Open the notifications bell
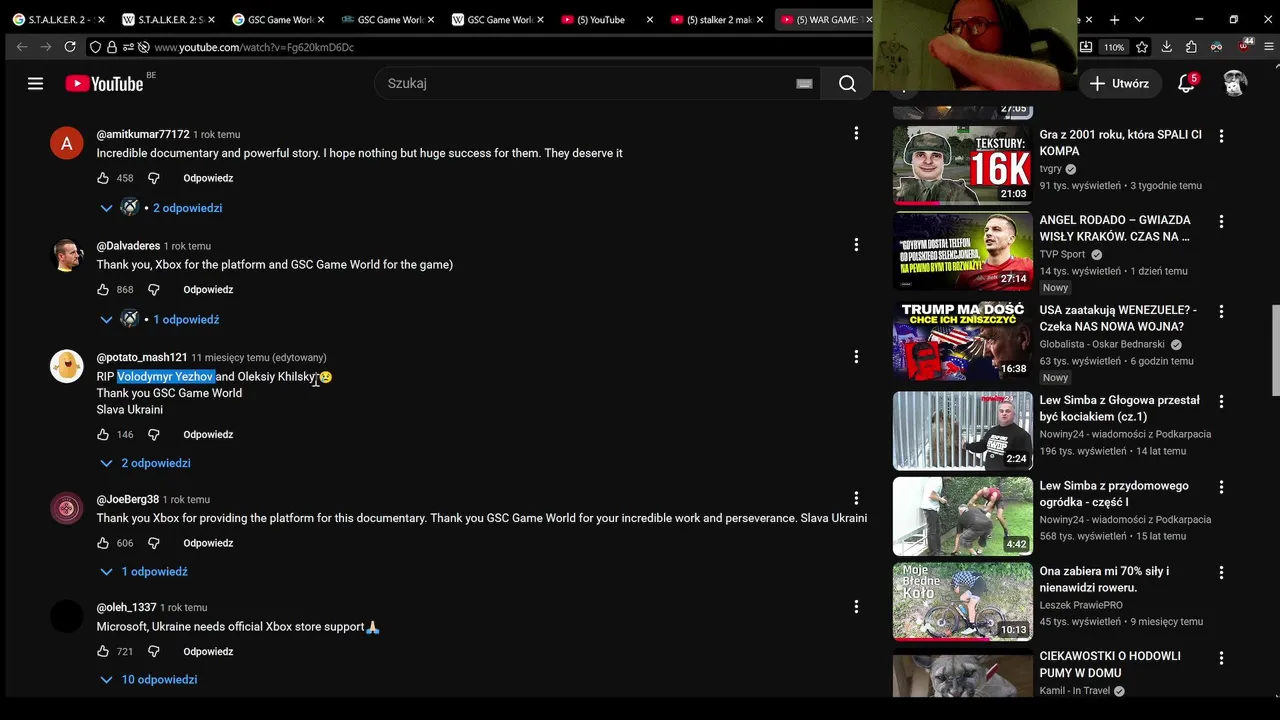This screenshot has width=1280, height=720. [x=1187, y=84]
